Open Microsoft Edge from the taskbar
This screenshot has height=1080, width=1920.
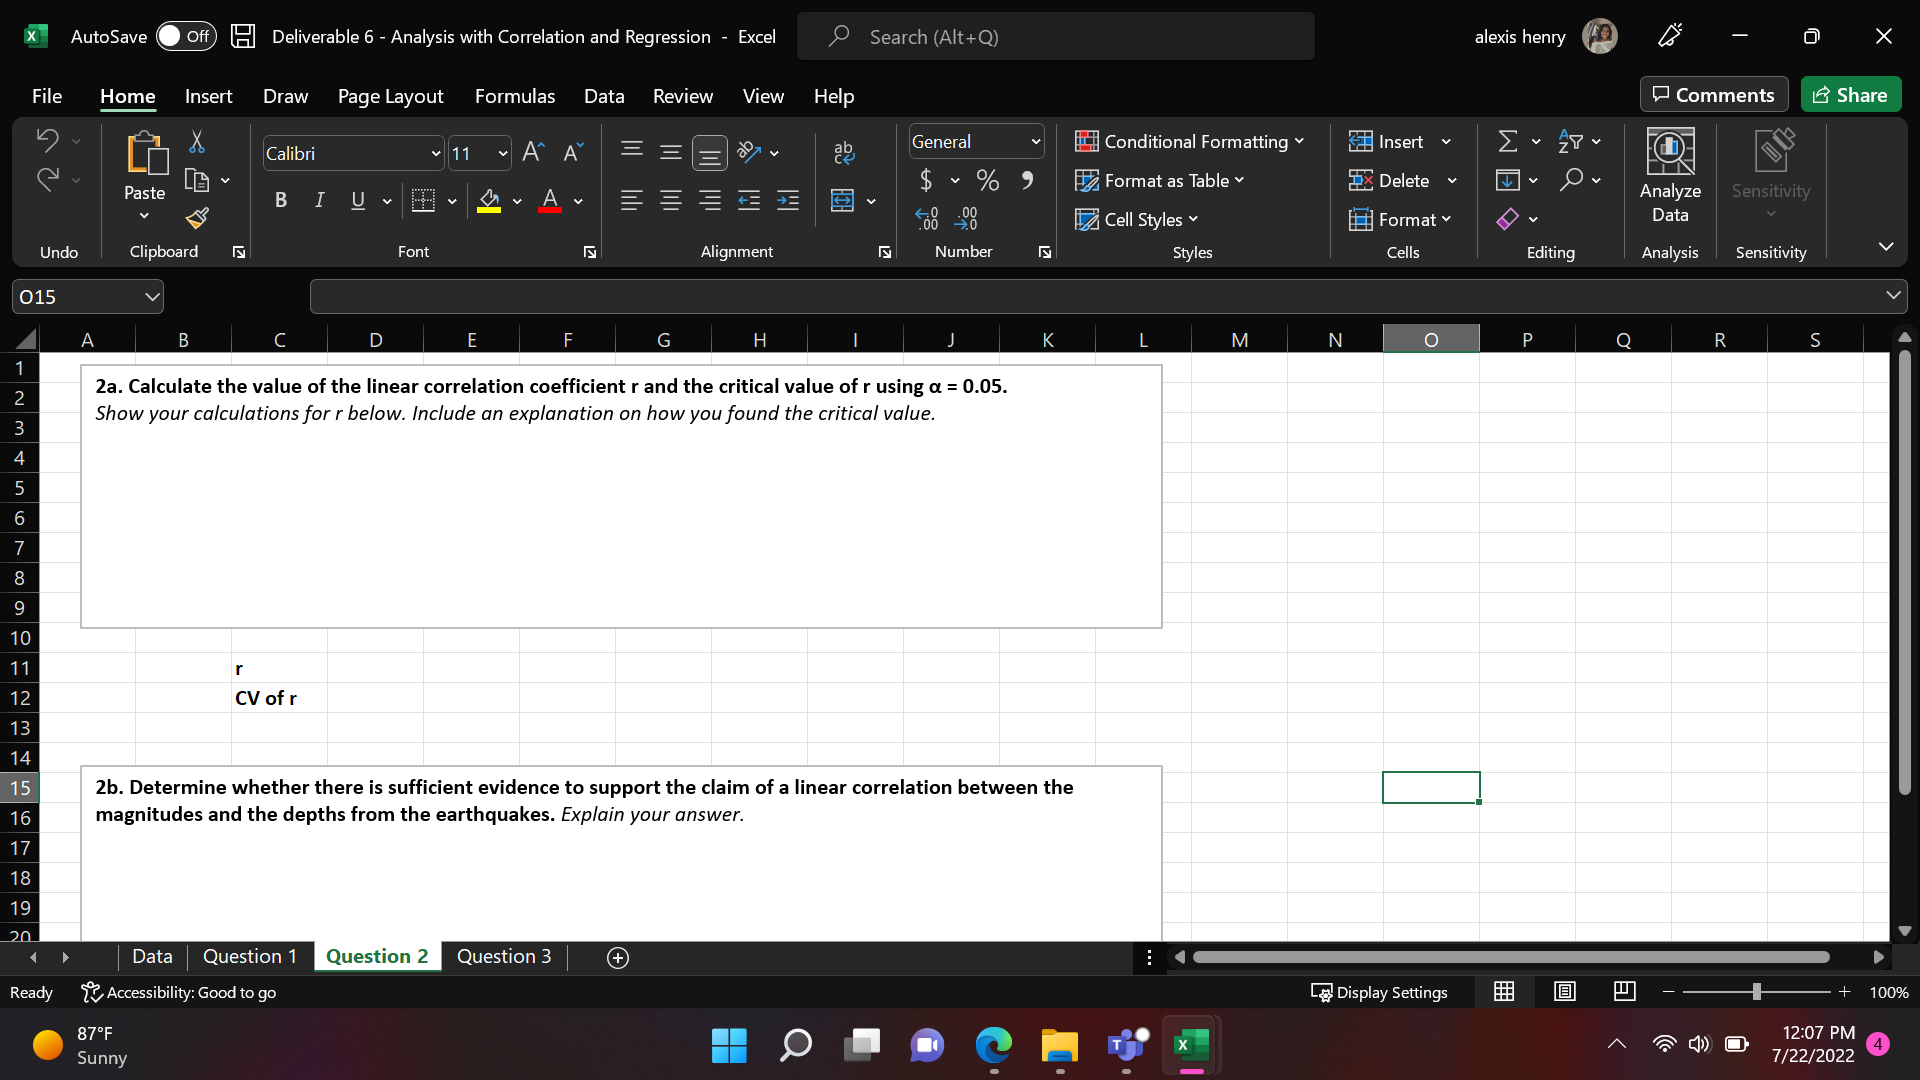(x=993, y=1045)
